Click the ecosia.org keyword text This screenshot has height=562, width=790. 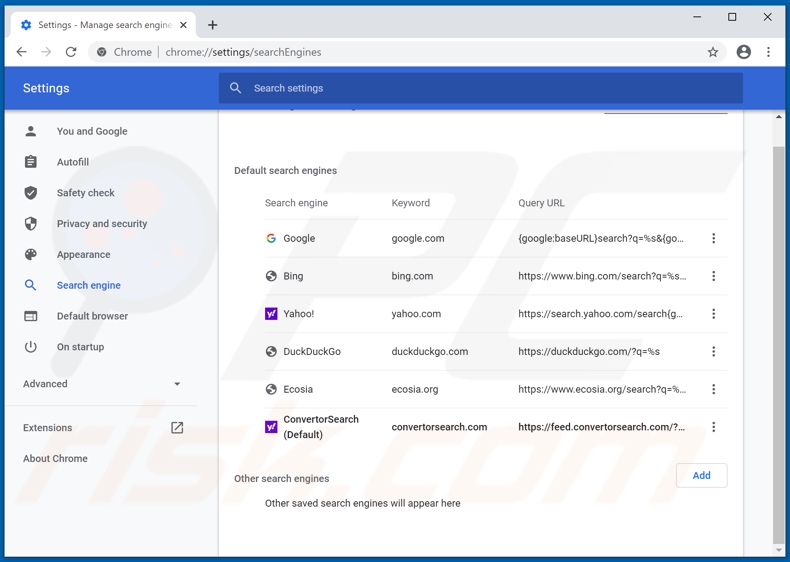pyautogui.click(x=415, y=389)
